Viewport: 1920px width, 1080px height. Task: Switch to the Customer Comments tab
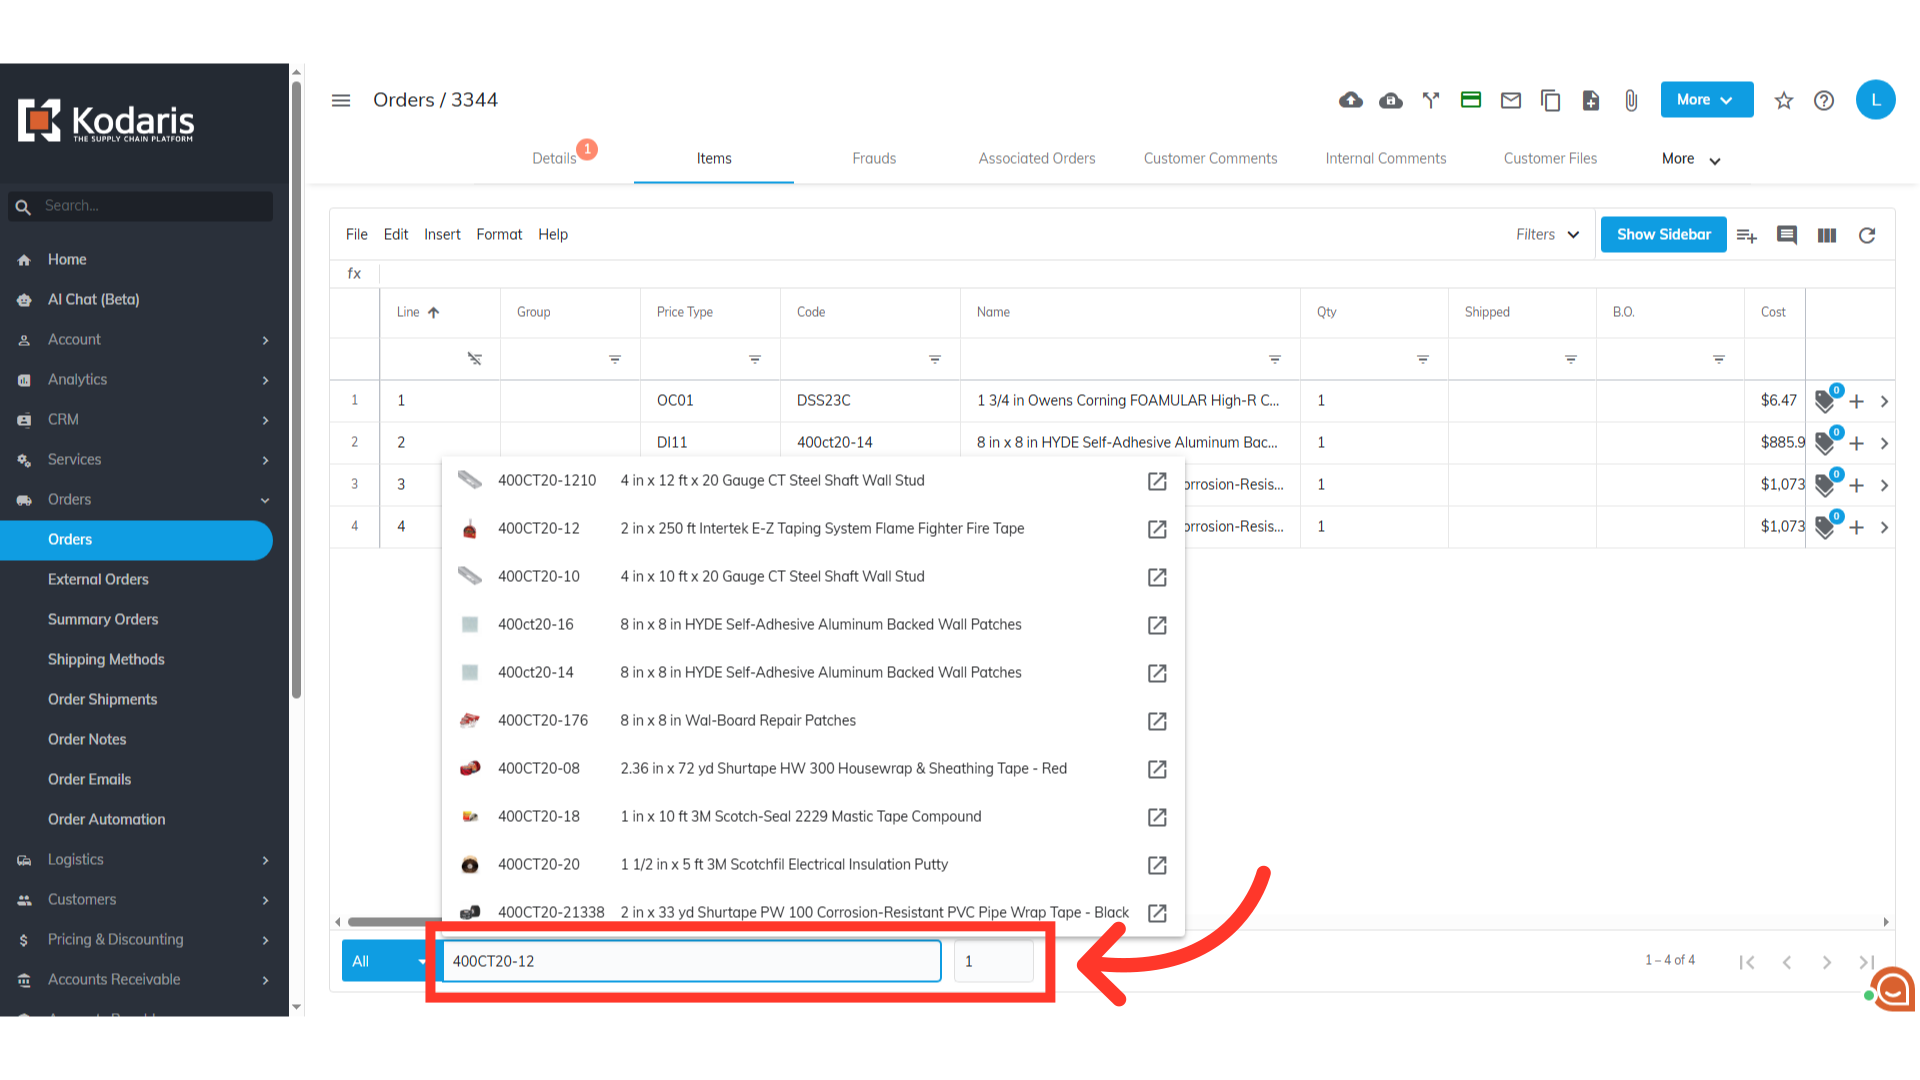1210,159
